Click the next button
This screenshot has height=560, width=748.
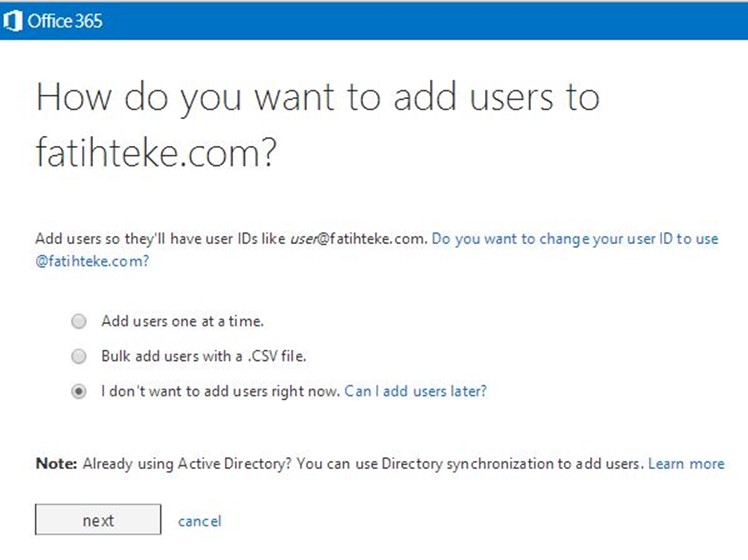click(x=98, y=519)
